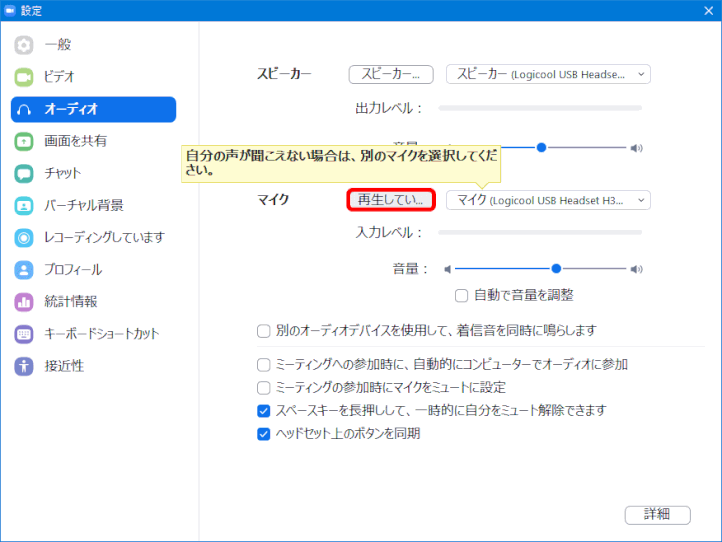The width and height of the screenshot is (722, 542).
Task: Click the マイク section label
Action: pos(273,199)
